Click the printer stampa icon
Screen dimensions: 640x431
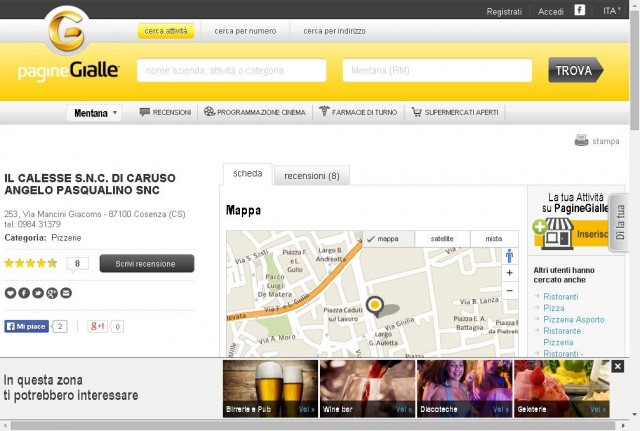click(581, 140)
